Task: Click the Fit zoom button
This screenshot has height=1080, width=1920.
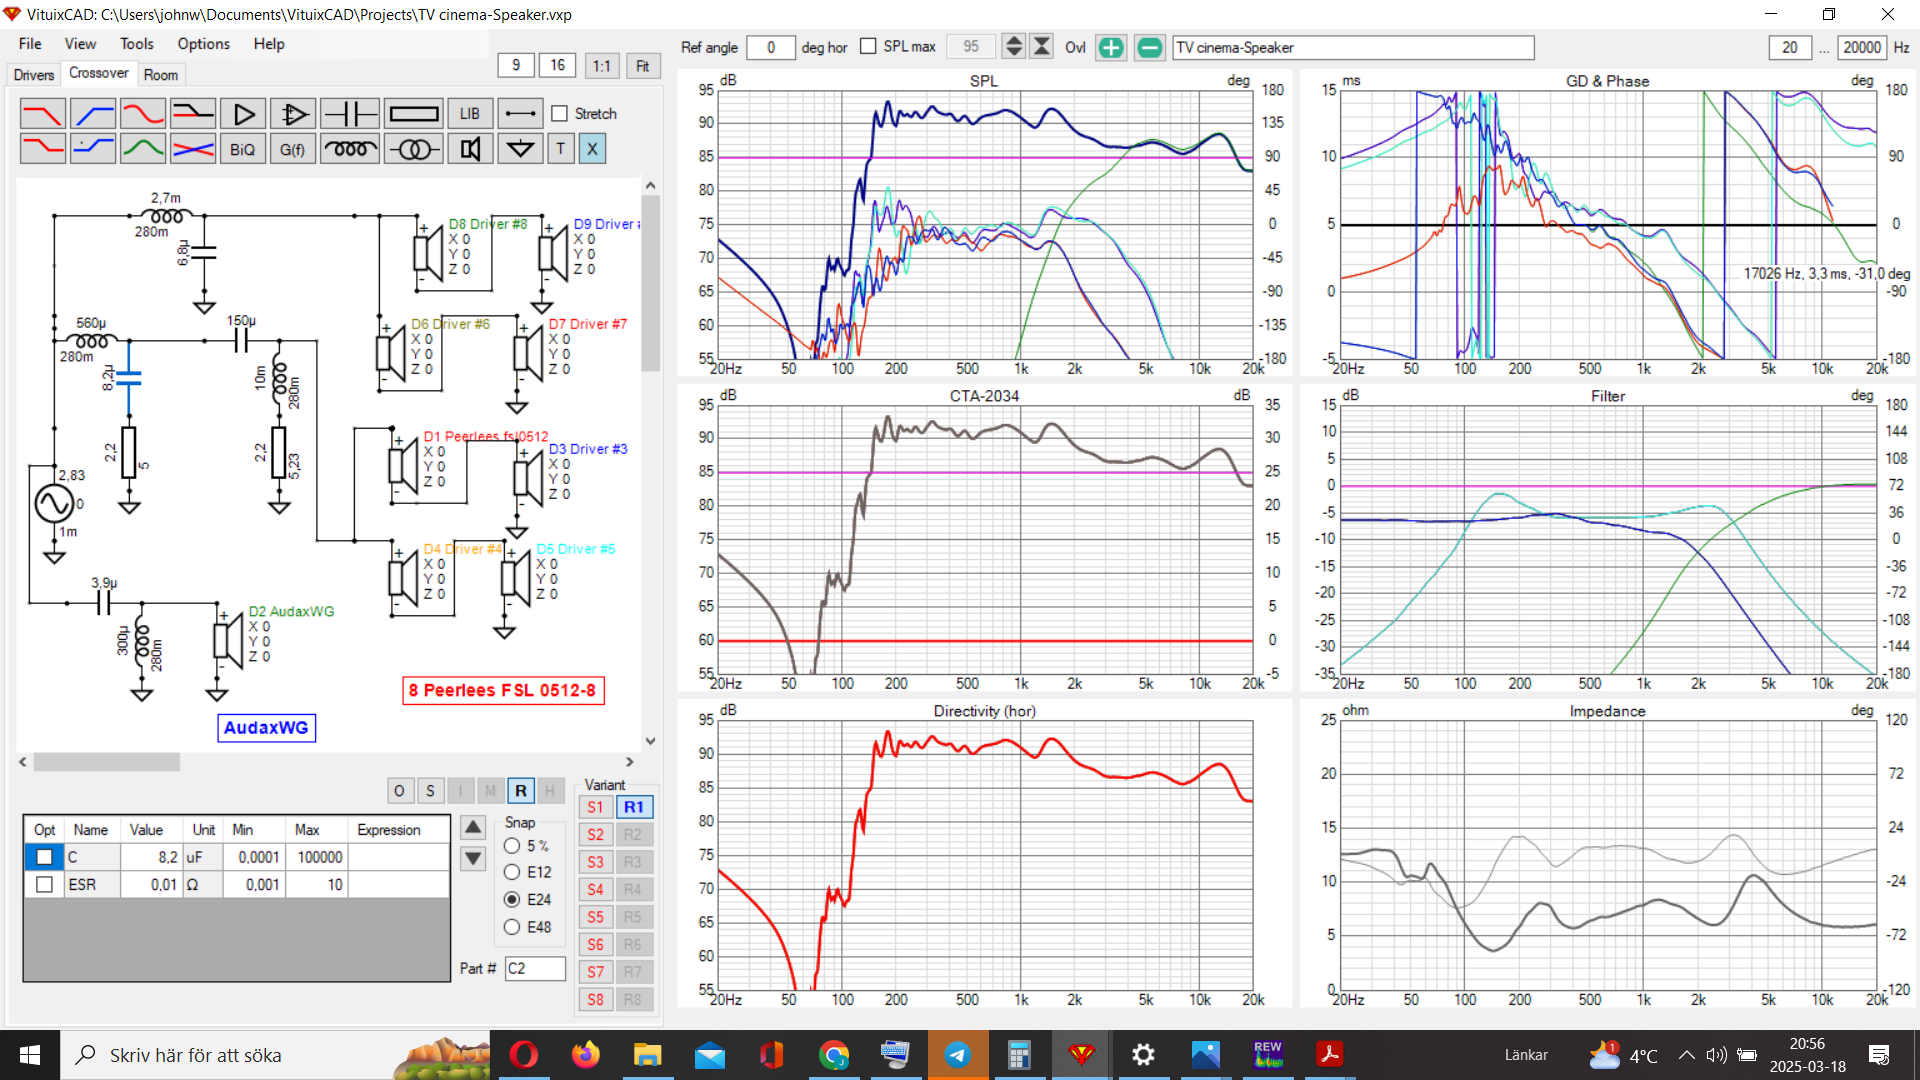Action: click(x=642, y=66)
